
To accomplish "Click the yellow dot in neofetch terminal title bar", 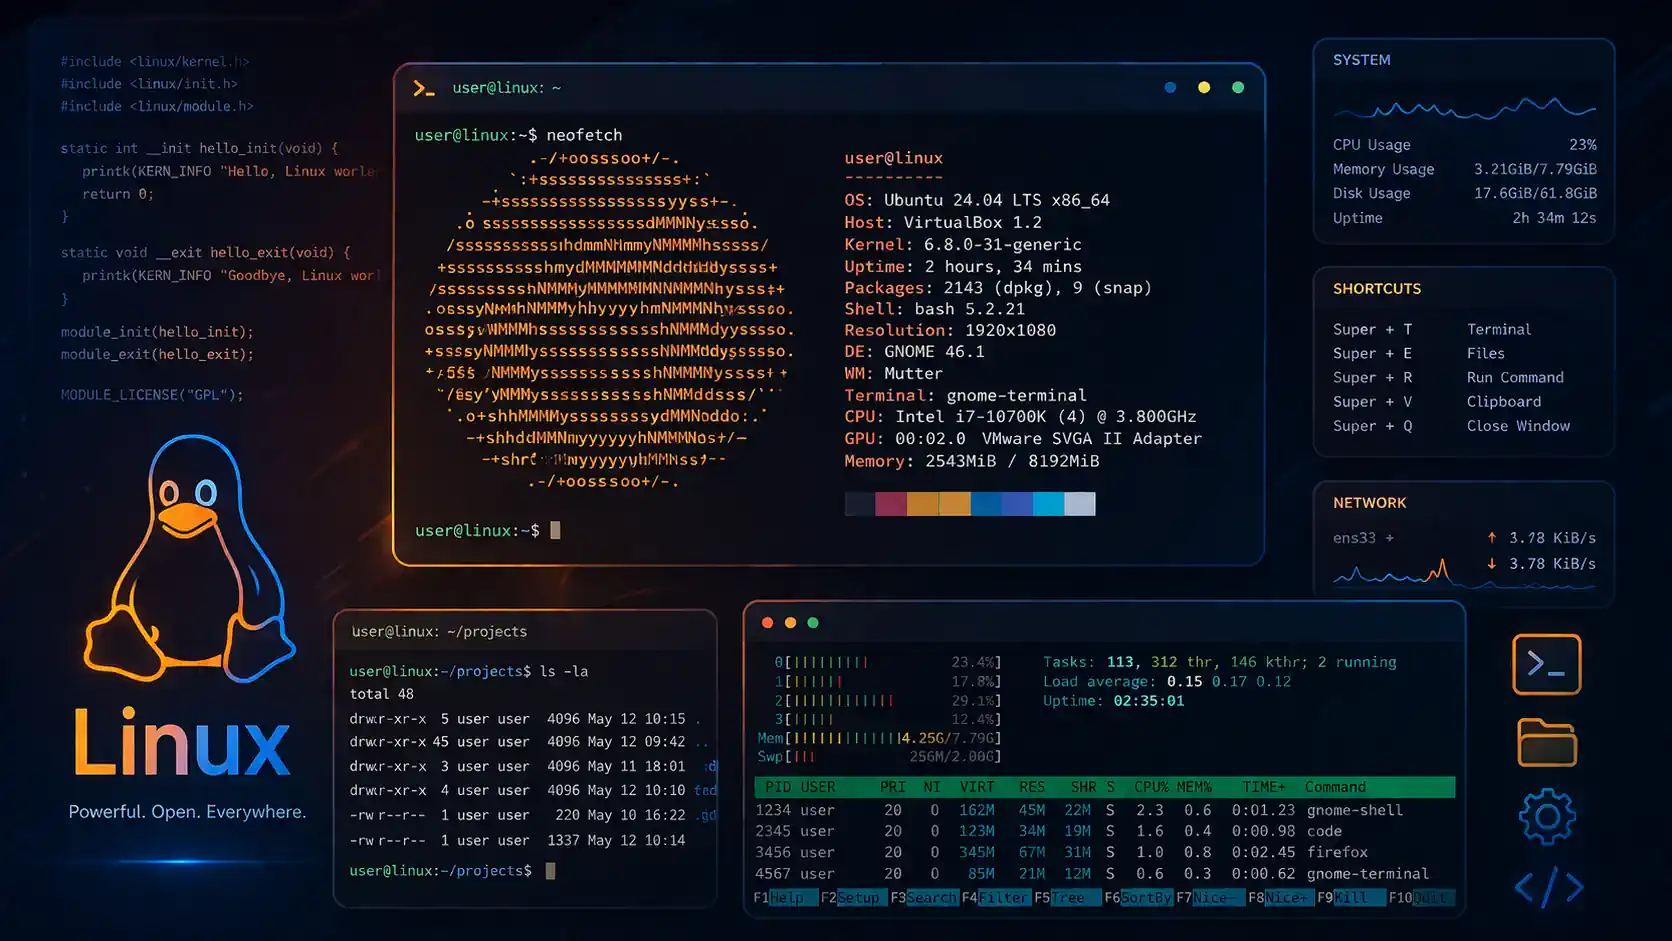I will (1204, 88).
